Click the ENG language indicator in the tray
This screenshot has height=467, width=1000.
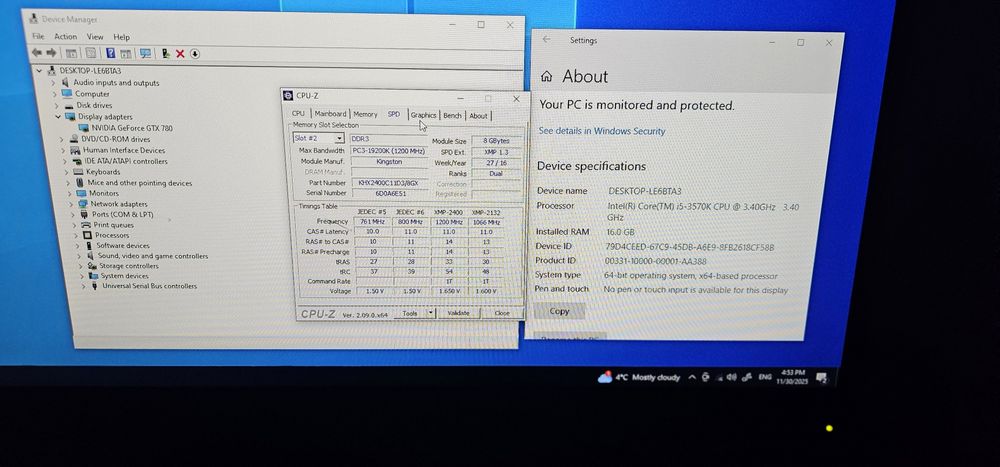765,377
